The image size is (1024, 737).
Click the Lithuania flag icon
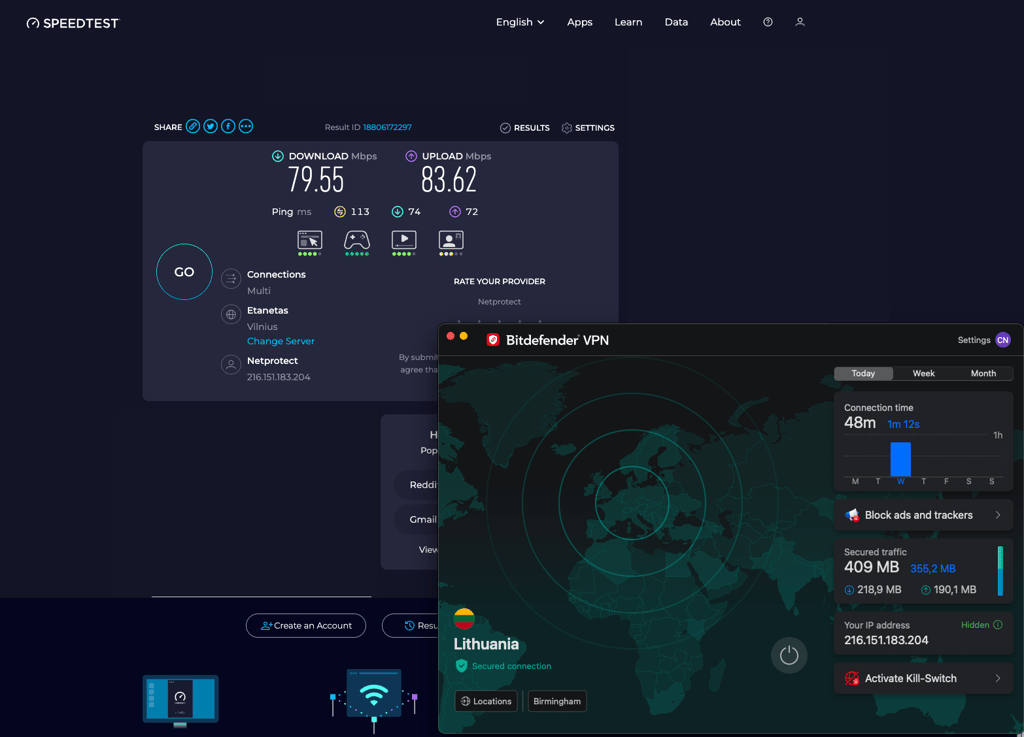coord(464,618)
